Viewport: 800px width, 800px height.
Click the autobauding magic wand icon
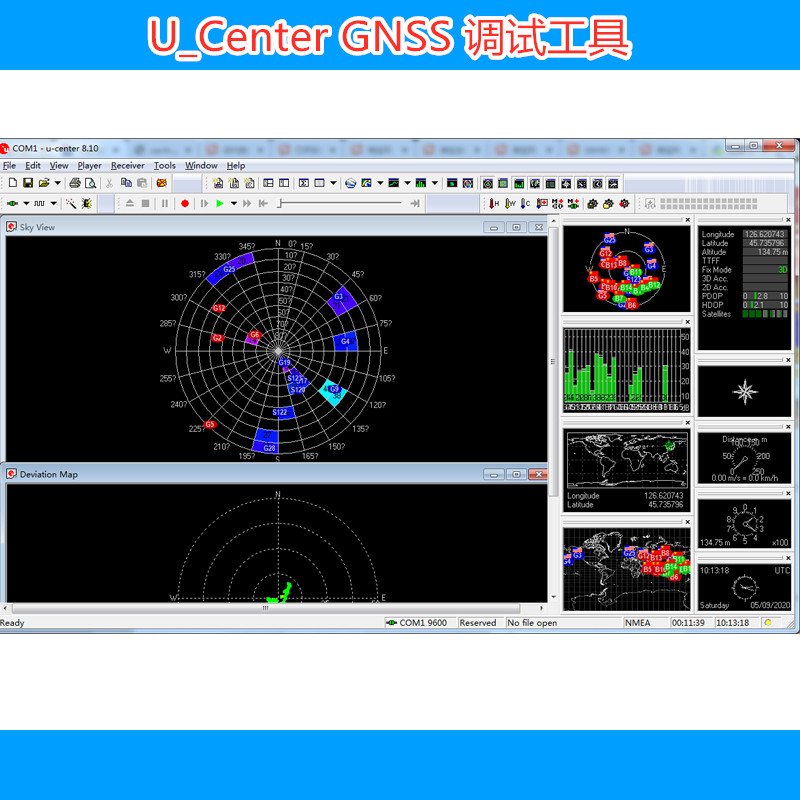tap(71, 204)
